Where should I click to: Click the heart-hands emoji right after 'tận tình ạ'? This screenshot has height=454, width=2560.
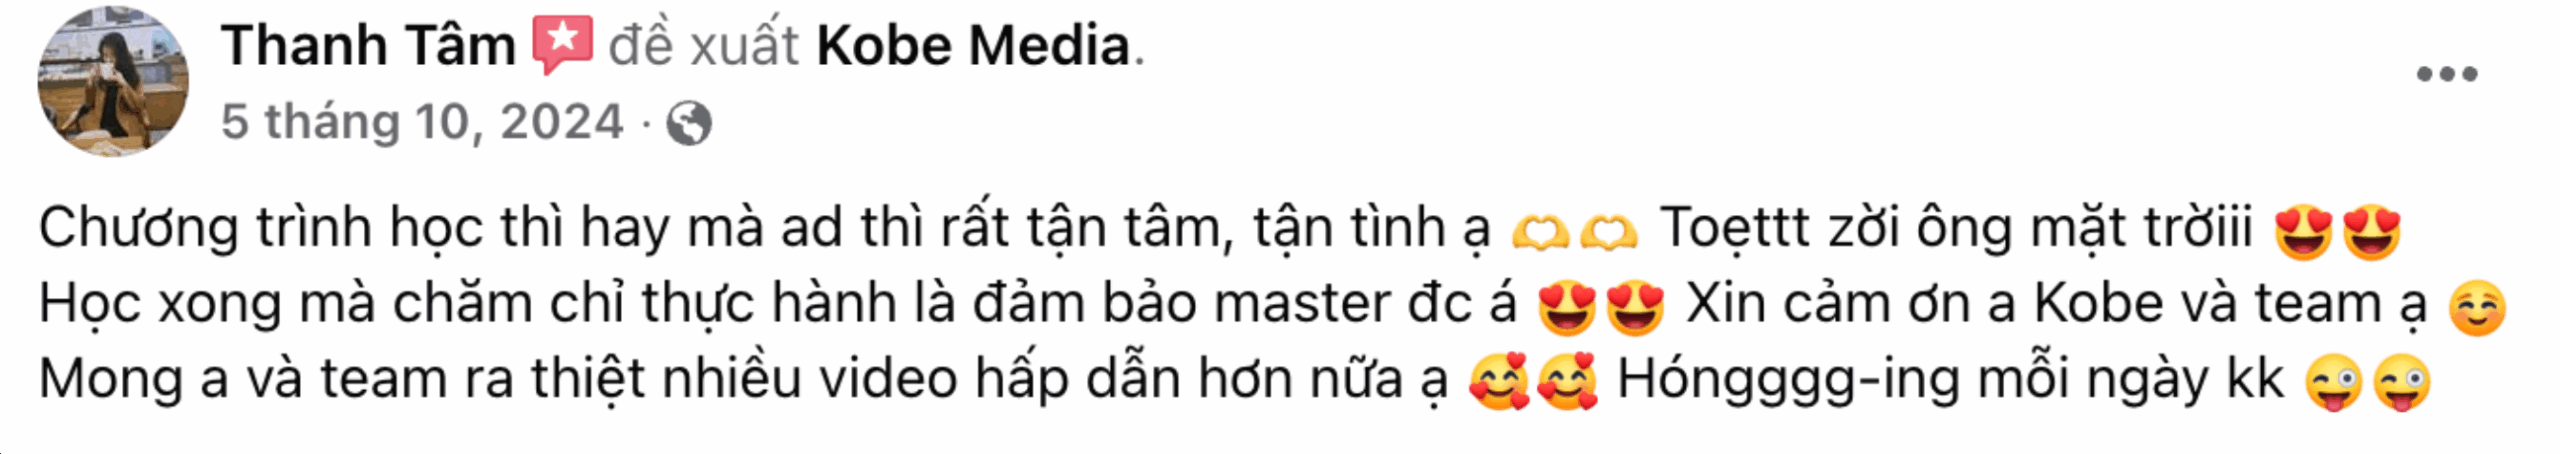click(1541, 232)
